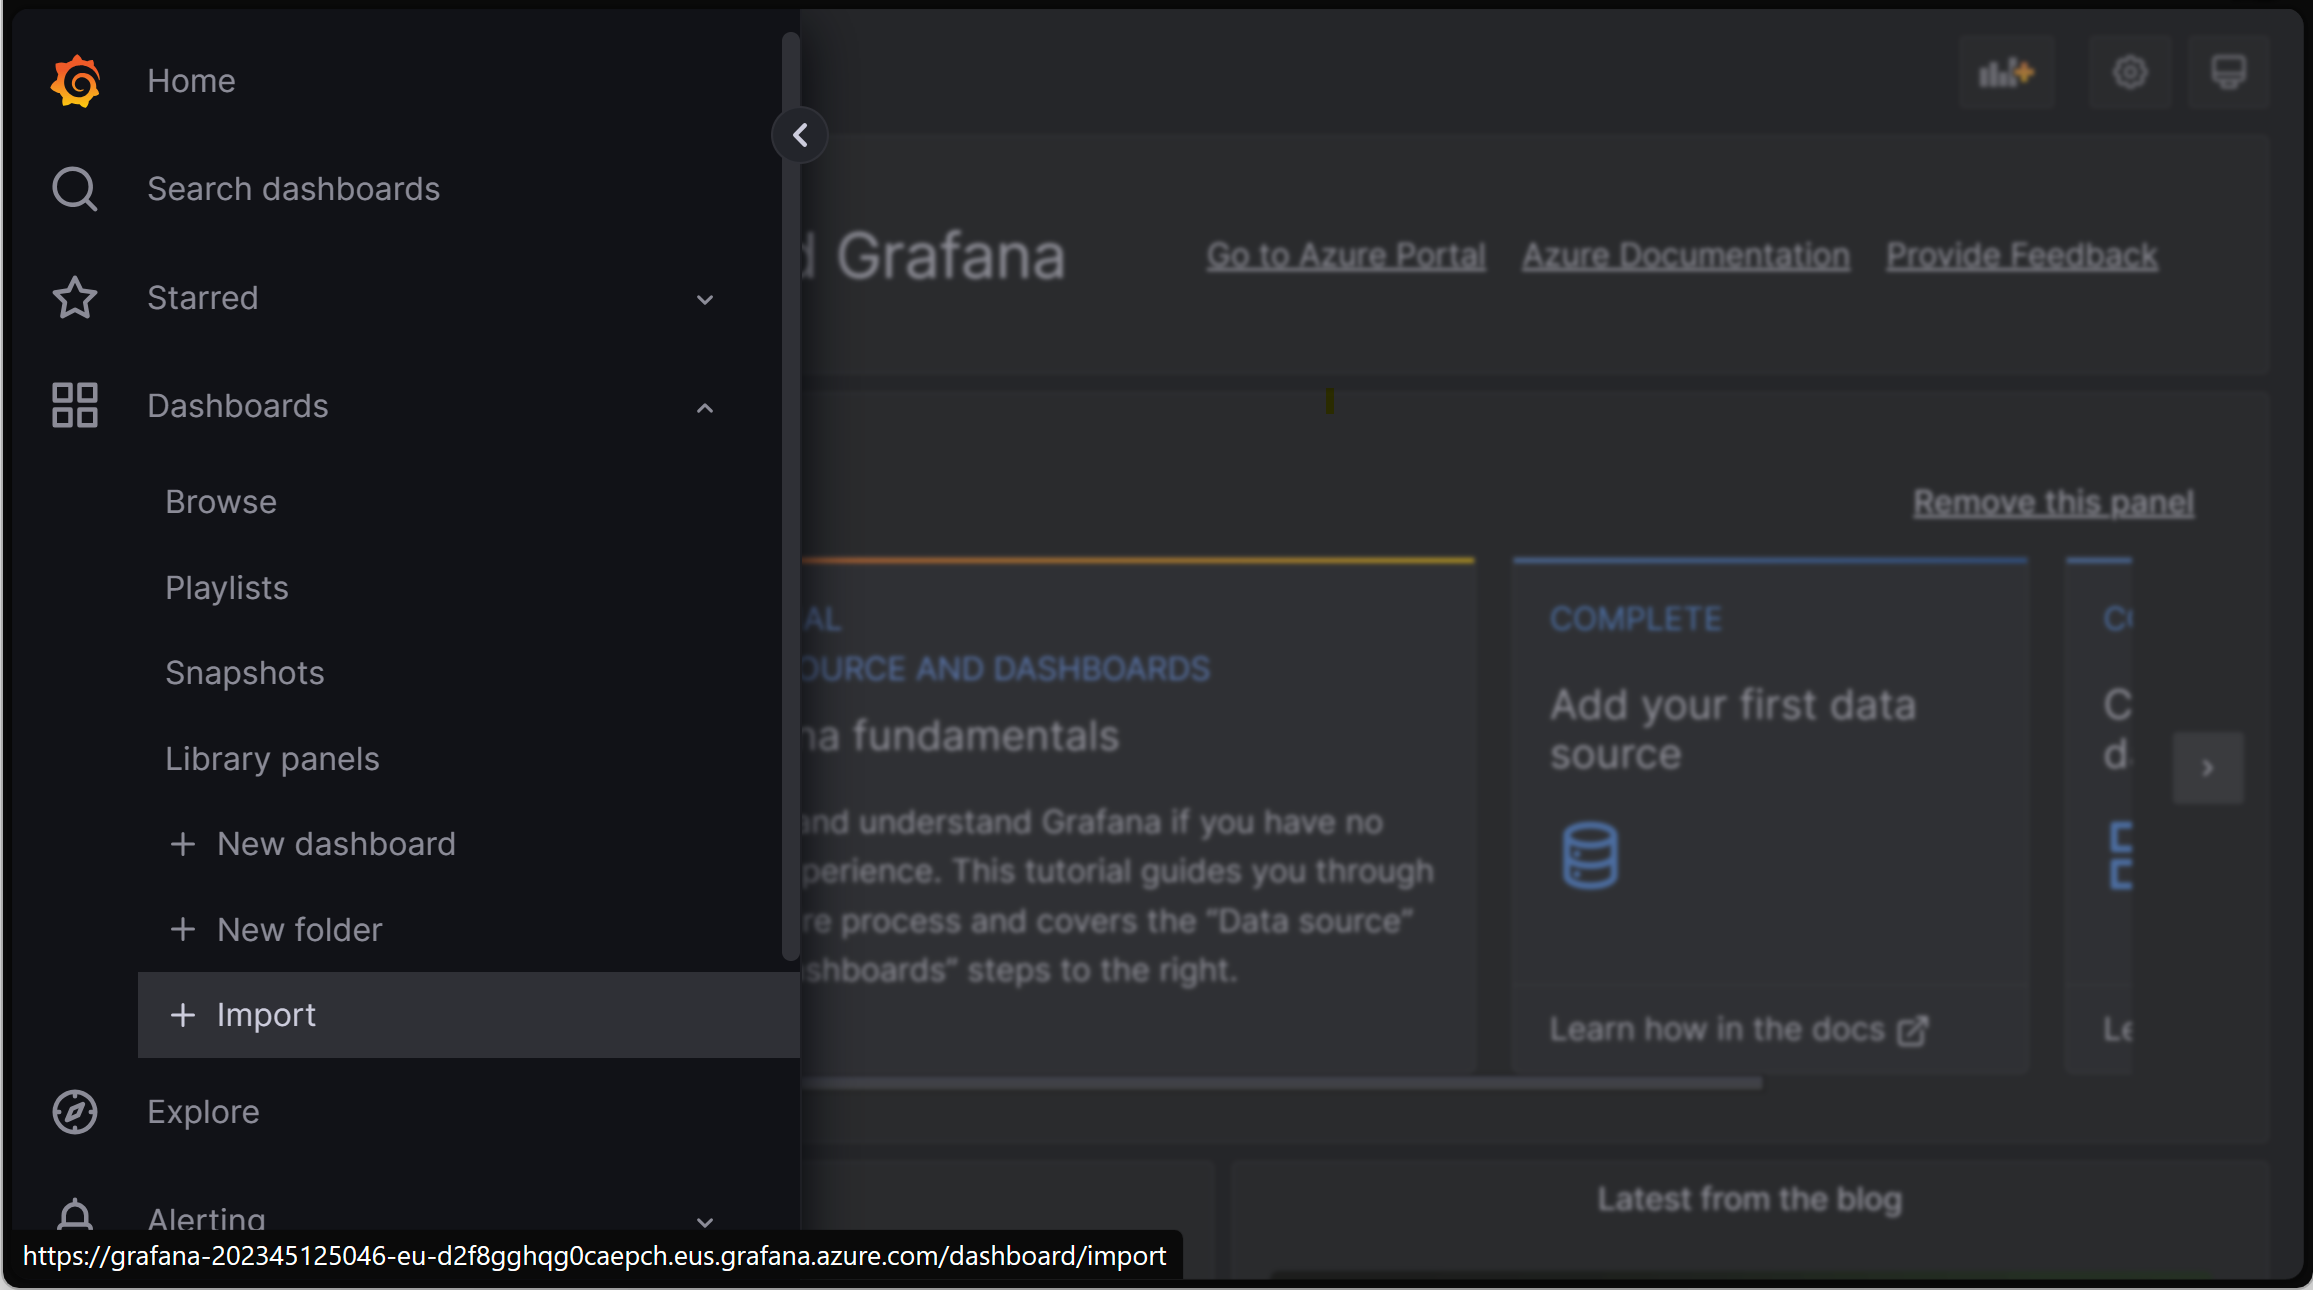Screen dimensions: 2313x1290
Task: Click the Alerting bell icon
Action: point(73,1217)
